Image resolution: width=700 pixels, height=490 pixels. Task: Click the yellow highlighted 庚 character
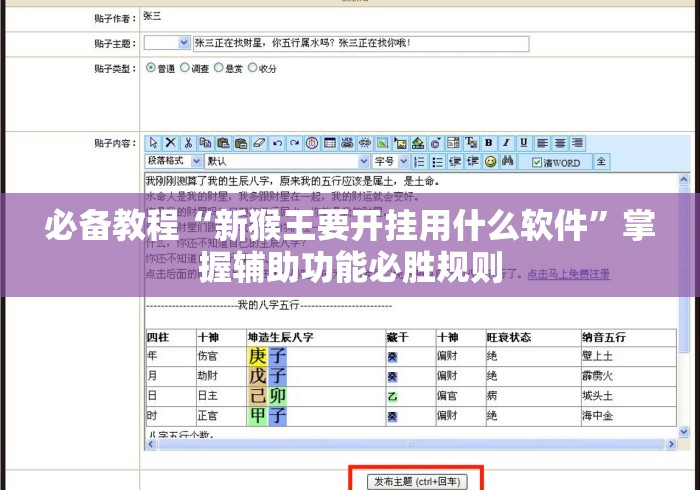[x=258, y=357]
